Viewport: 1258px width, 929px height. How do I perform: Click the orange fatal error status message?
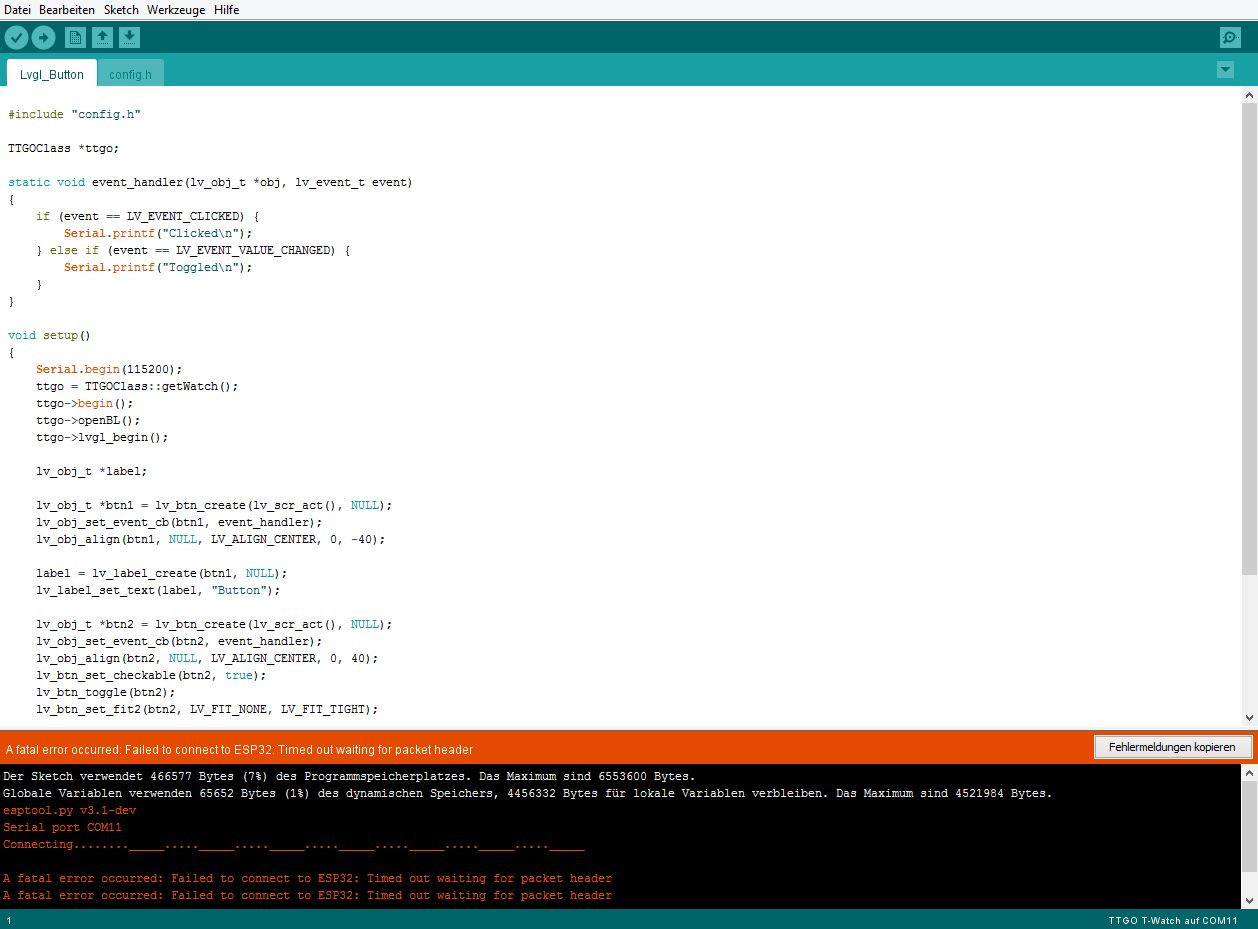(239, 749)
